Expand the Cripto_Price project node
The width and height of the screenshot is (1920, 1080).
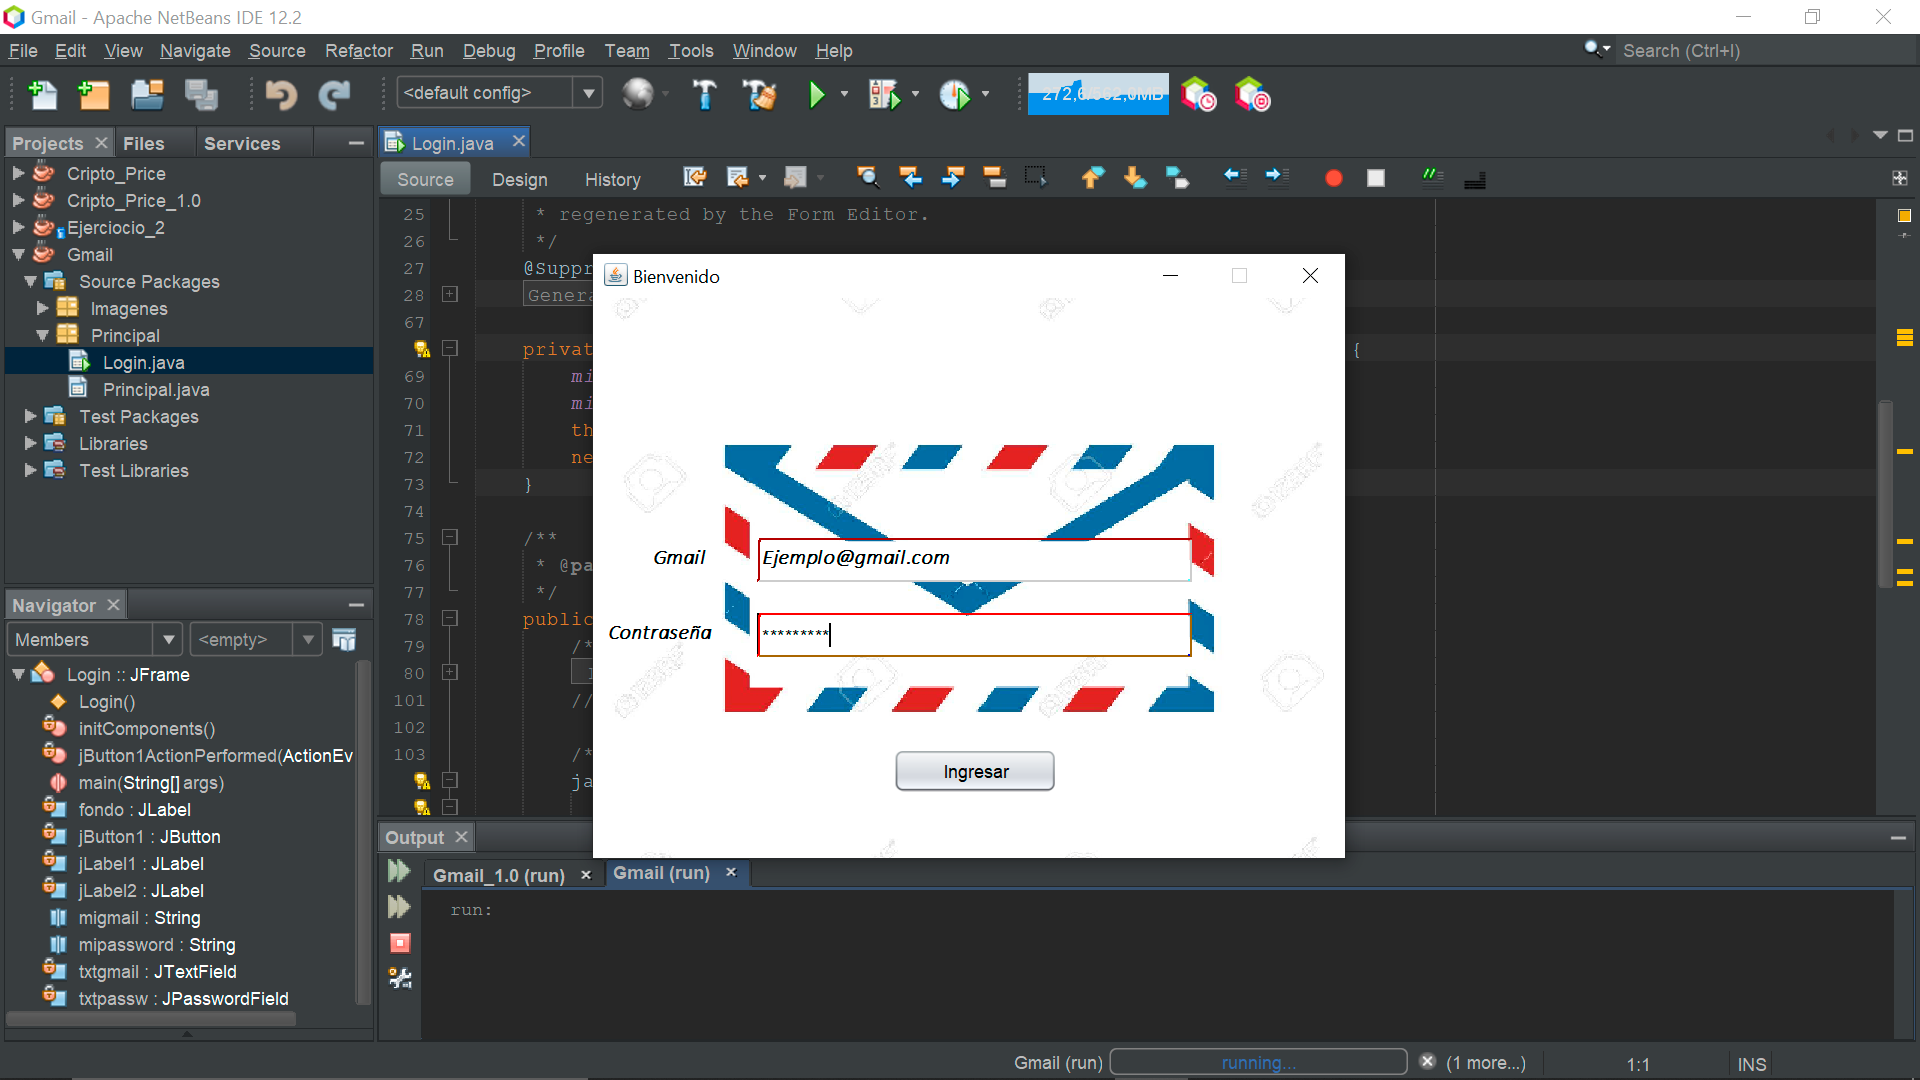click(18, 173)
